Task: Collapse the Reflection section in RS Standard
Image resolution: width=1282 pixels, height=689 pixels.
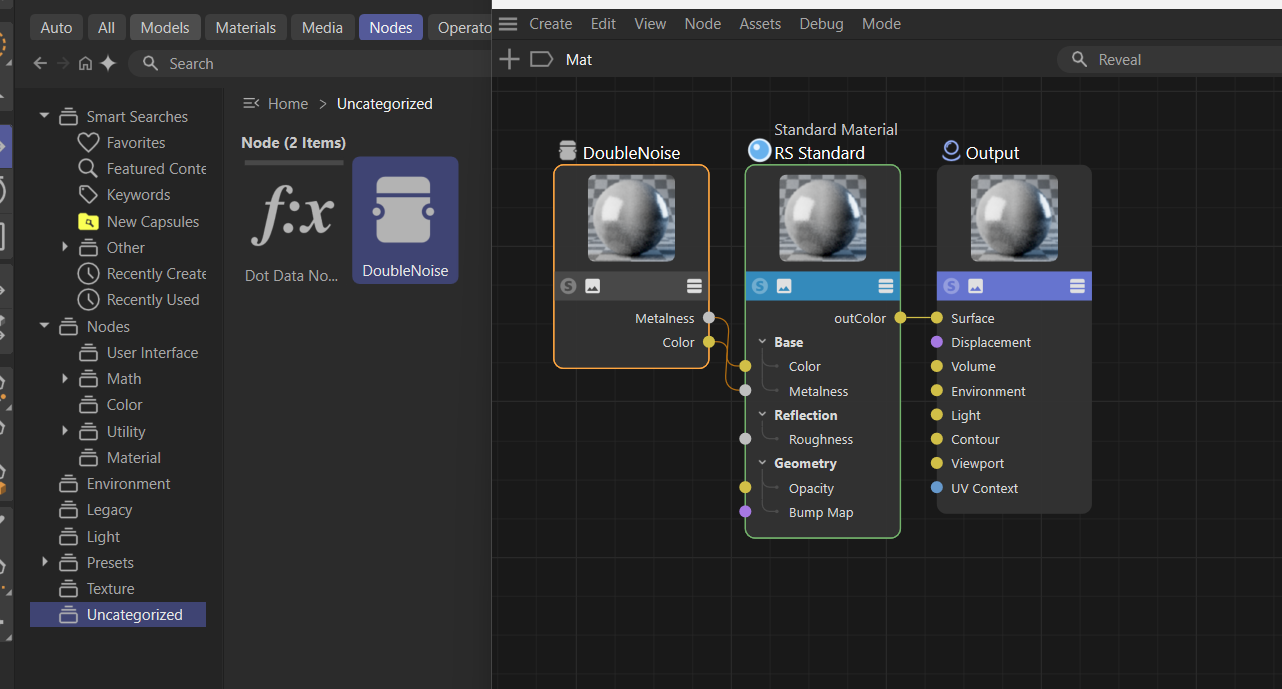Action: pyautogui.click(x=762, y=415)
